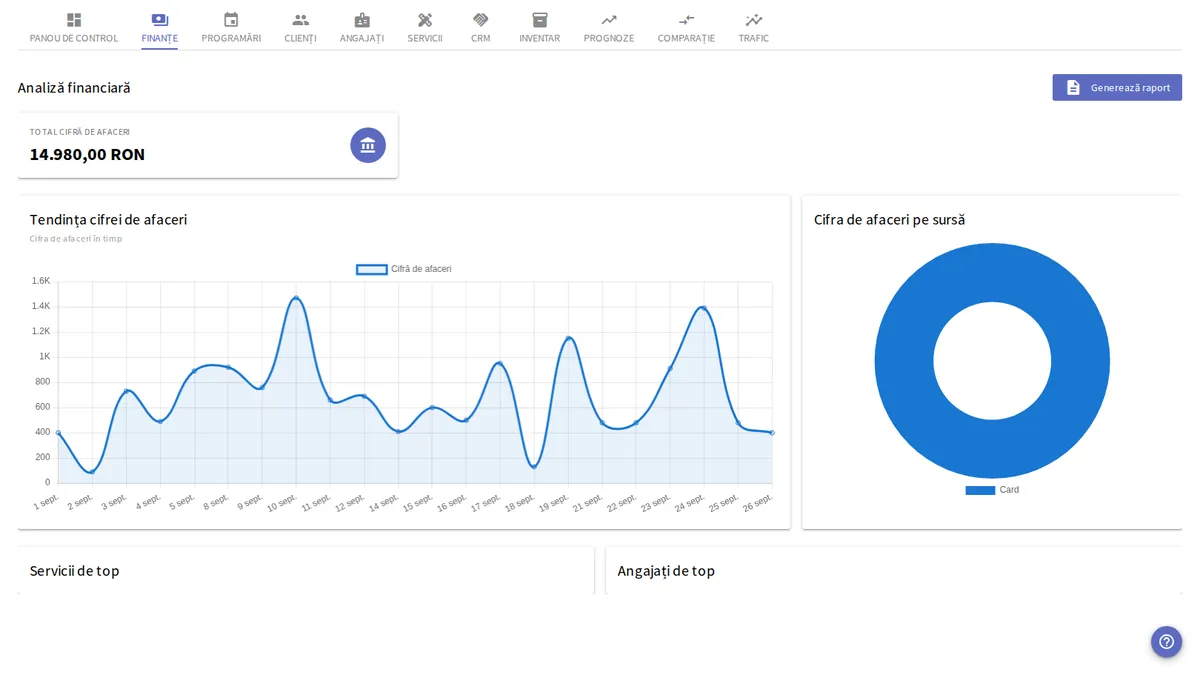Open the Inventar archive box icon
Screen dimensions: 1200x675
pos(540,20)
